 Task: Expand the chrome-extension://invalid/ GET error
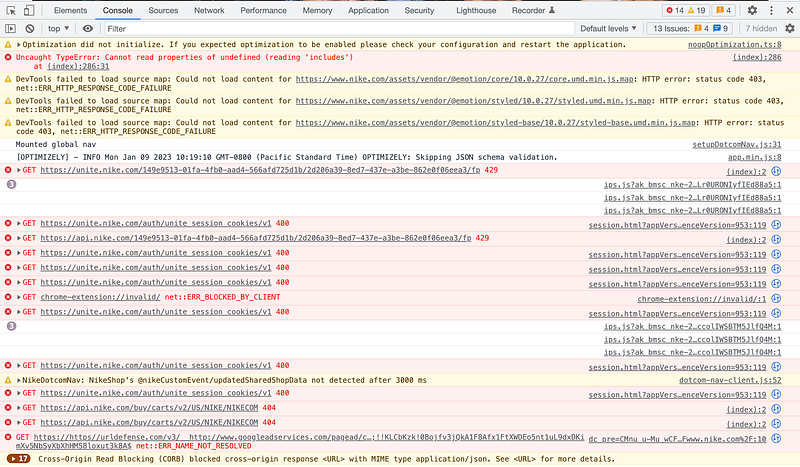pos(19,297)
